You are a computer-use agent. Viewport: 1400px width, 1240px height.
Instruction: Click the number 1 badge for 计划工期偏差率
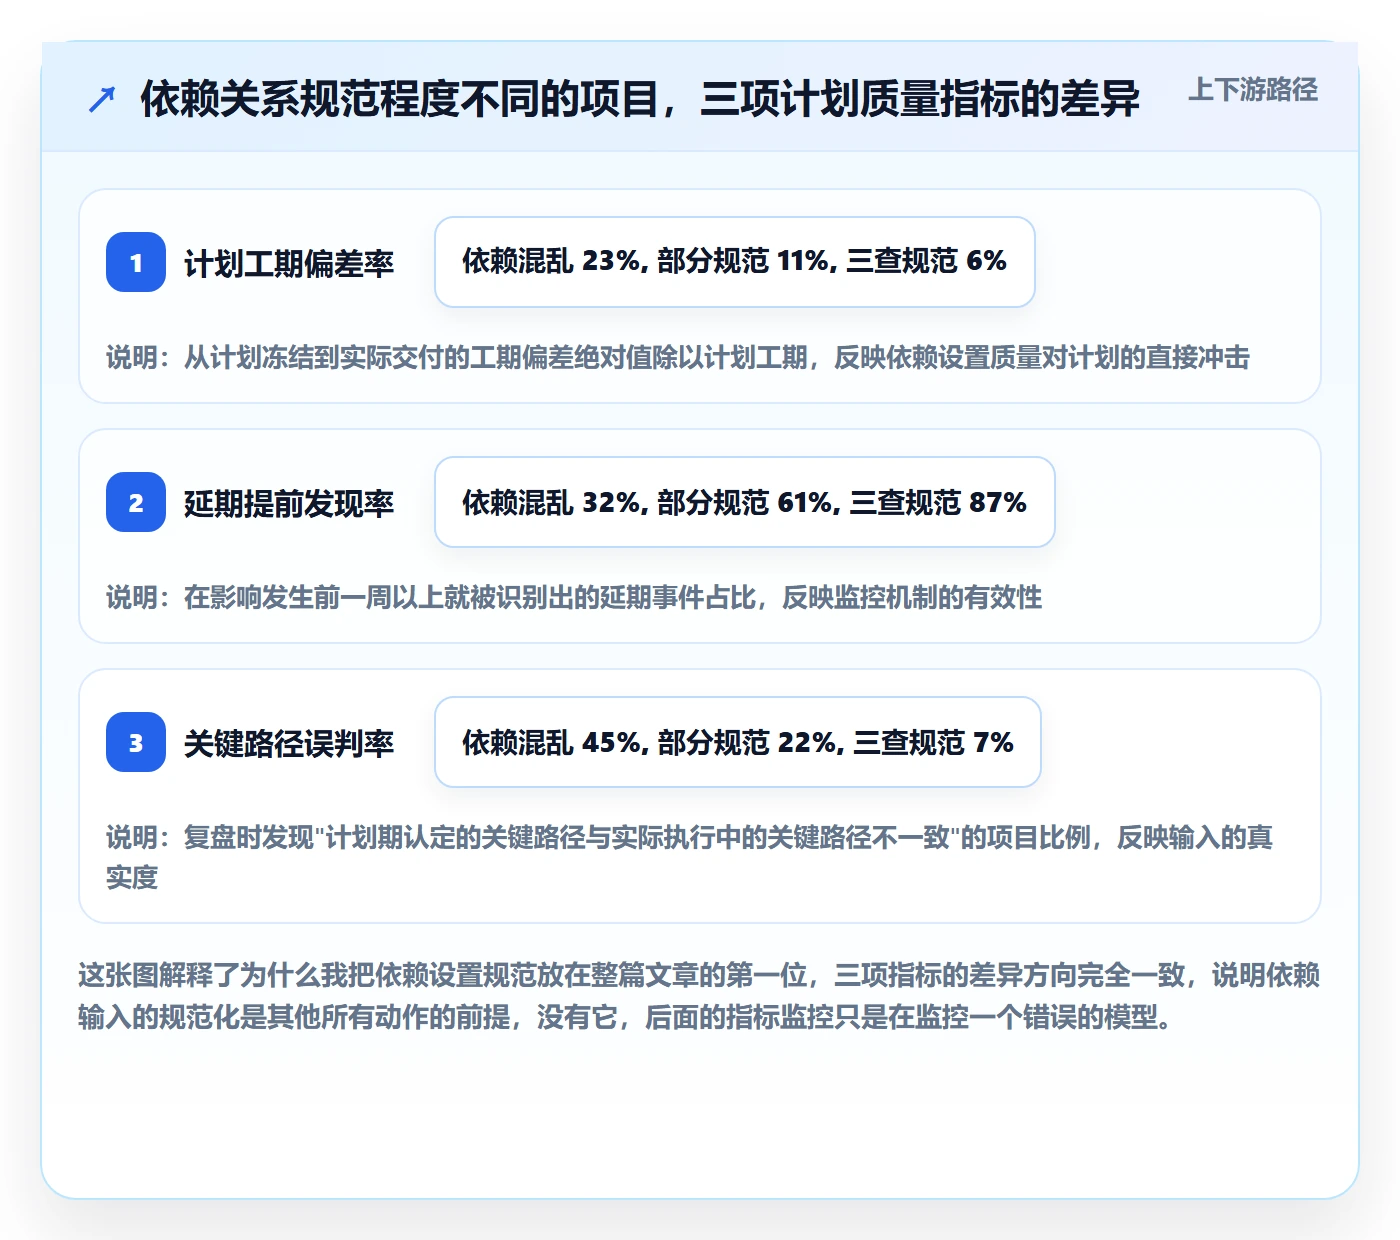[x=136, y=262]
